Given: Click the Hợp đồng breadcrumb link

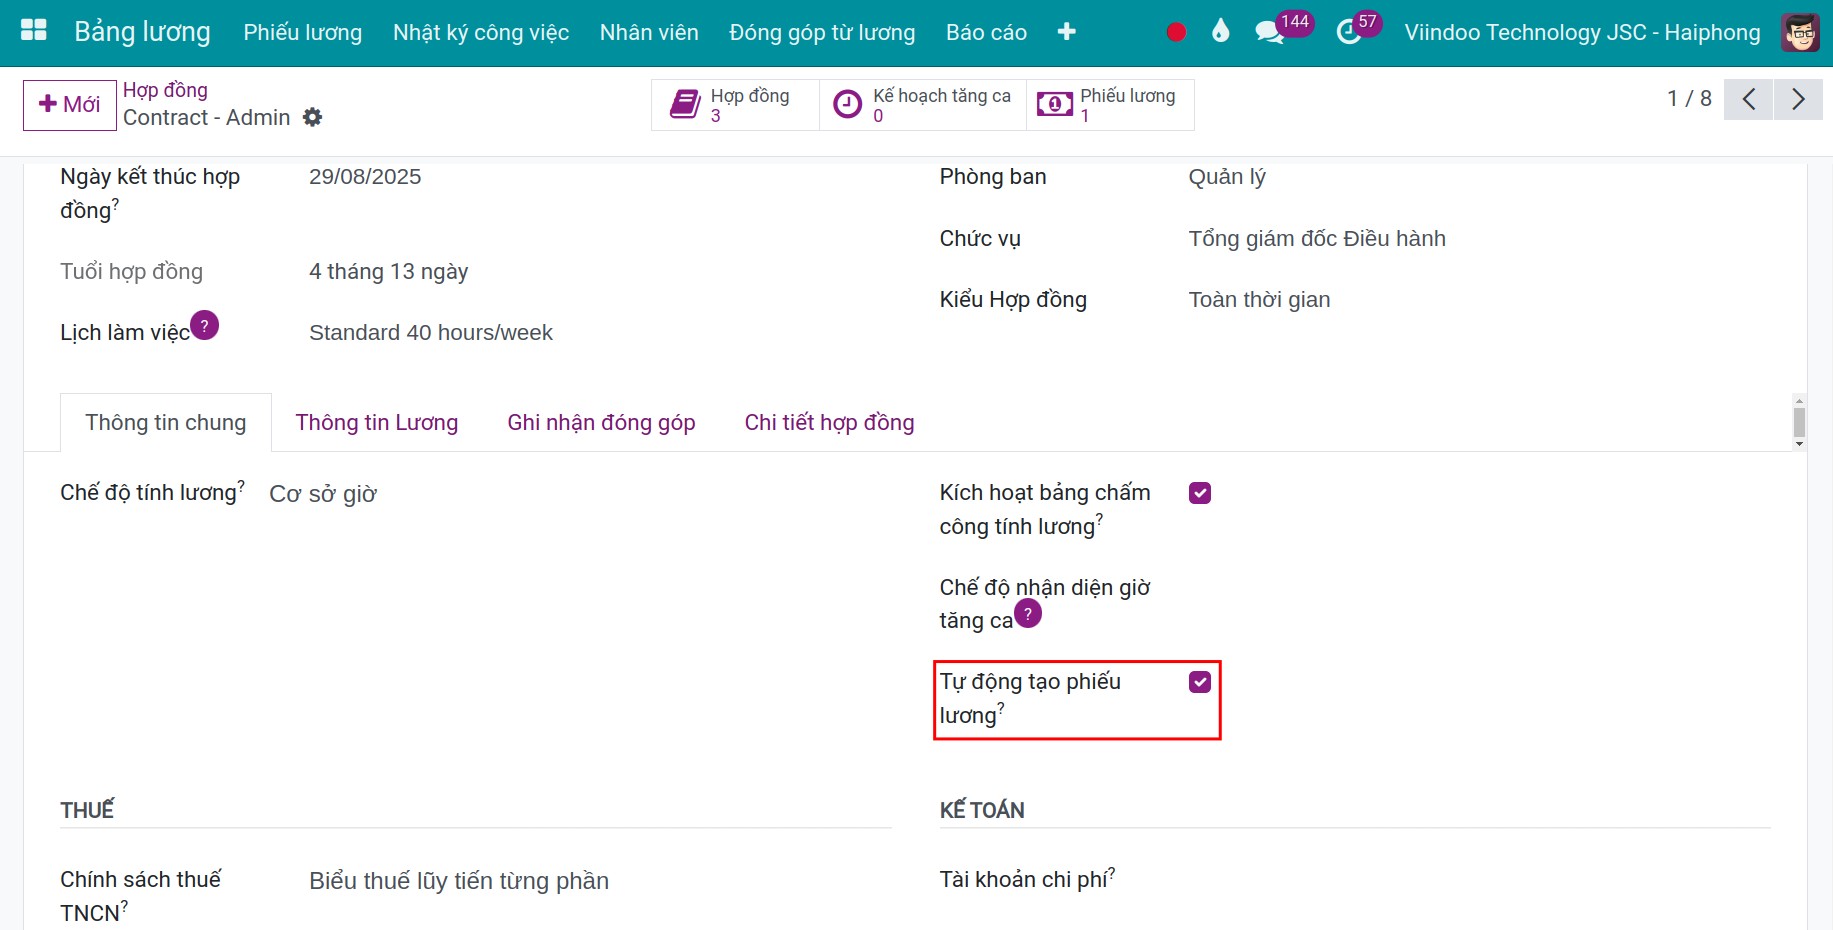Looking at the screenshot, I should tap(165, 90).
